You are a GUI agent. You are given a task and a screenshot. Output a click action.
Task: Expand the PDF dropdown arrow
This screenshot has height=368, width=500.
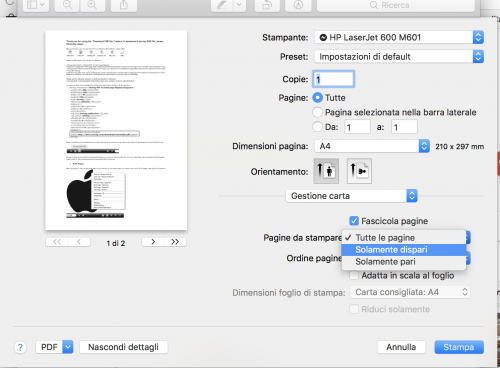click(68, 347)
